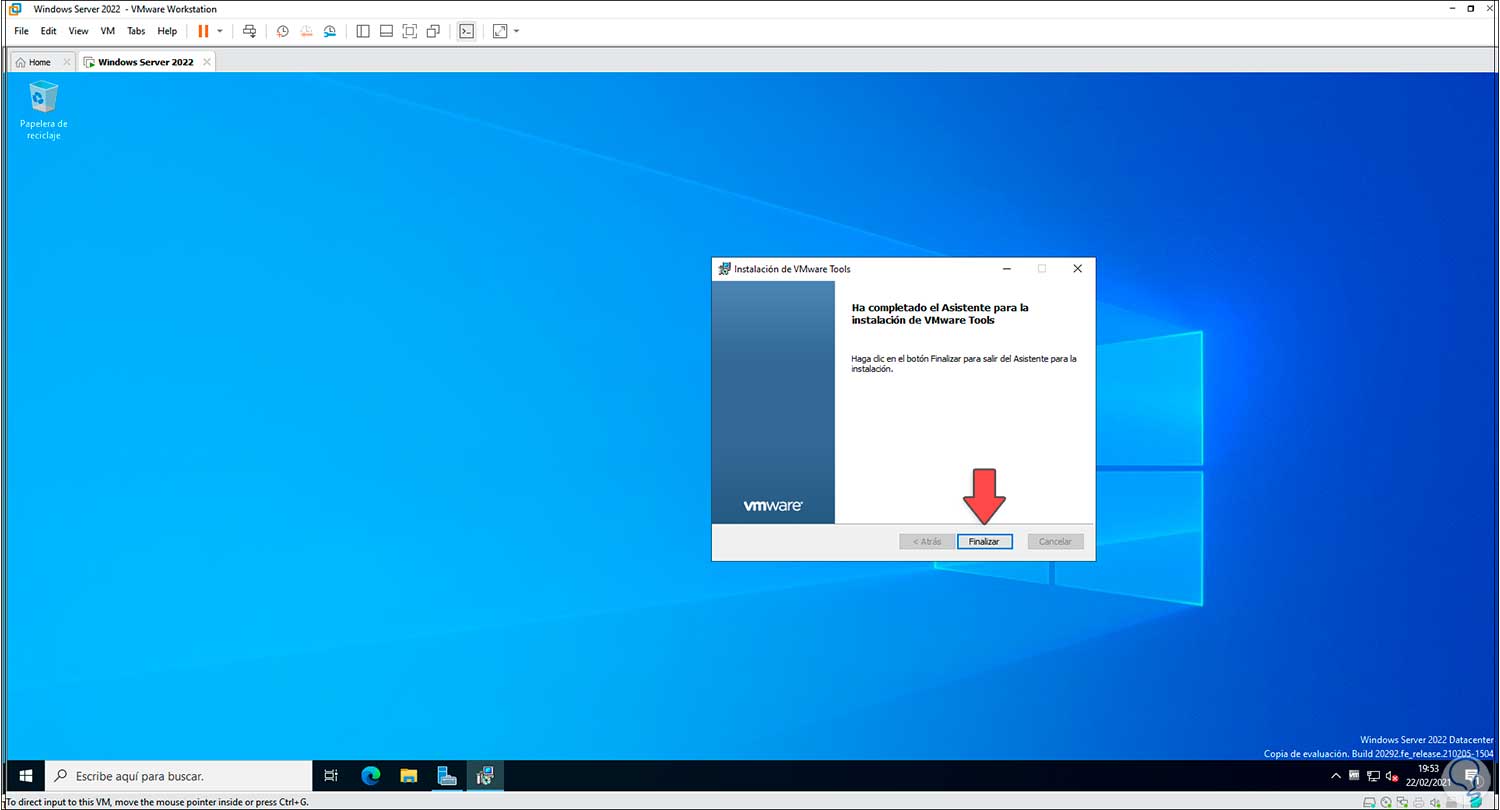This screenshot has height=810, width=1500.
Task: Enter full screen mode
Action: pos(410,31)
